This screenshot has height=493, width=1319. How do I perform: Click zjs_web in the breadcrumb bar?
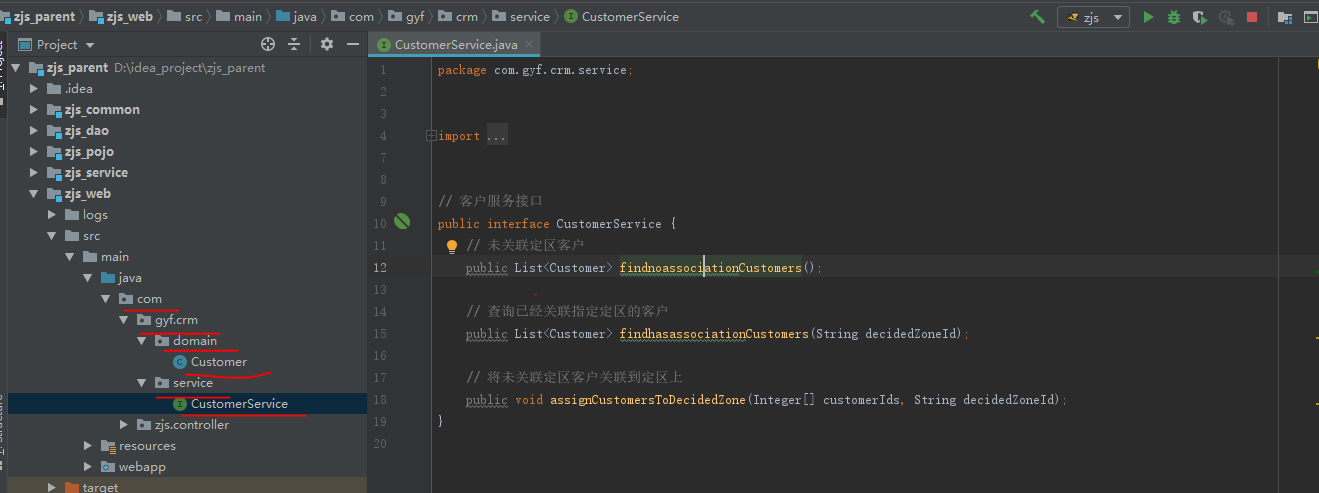click(x=120, y=16)
